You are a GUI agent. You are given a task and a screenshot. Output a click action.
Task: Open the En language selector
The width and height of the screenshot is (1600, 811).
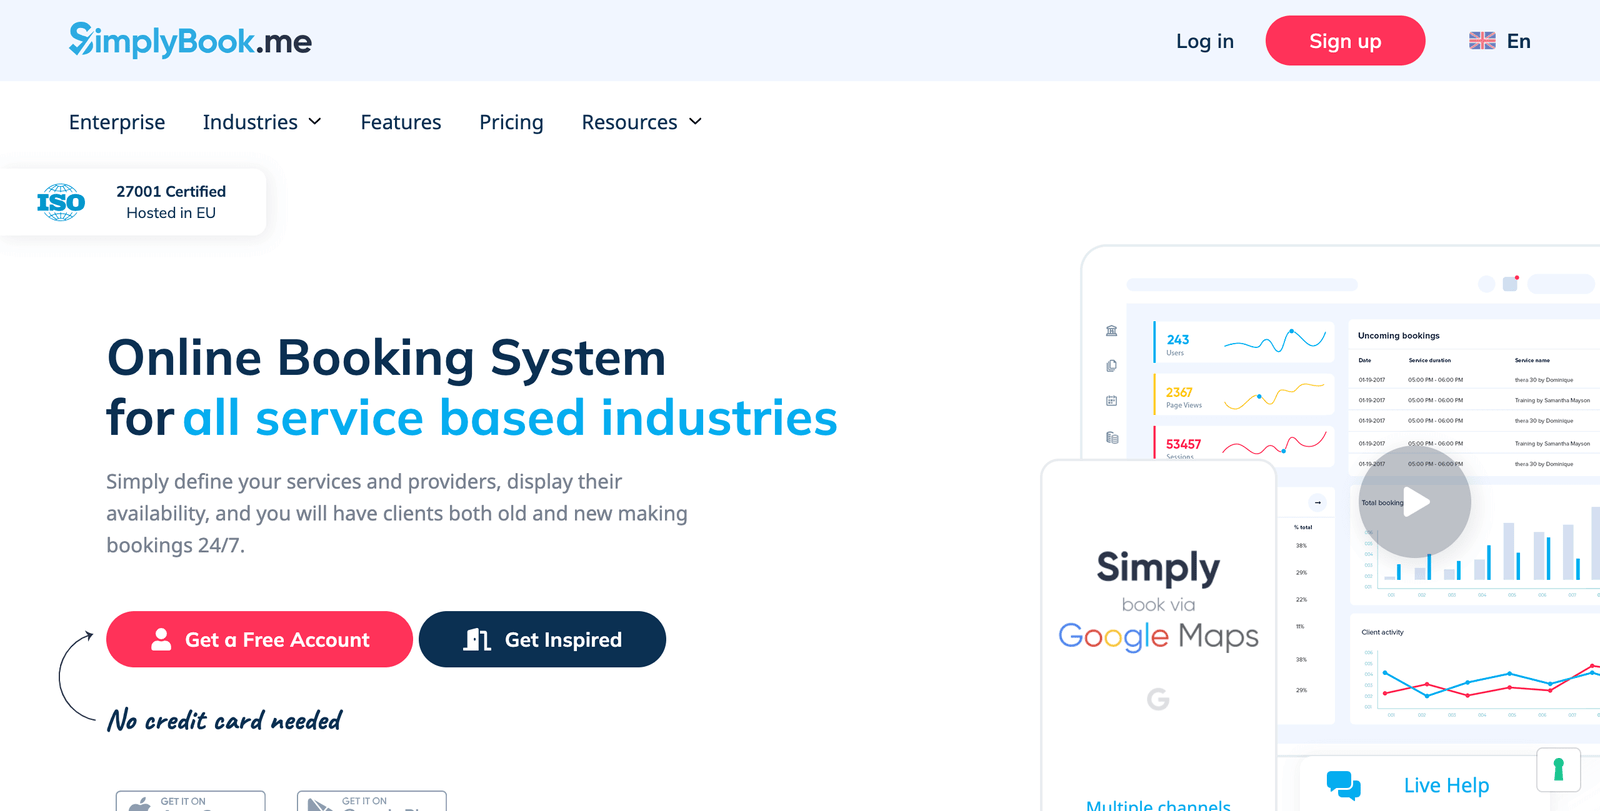pyautogui.click(x=1518, y=41)
